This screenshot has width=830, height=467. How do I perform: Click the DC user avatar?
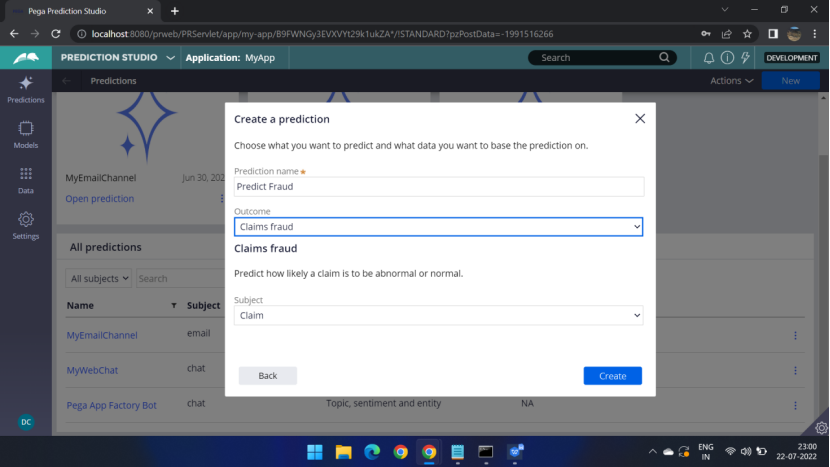[x=26, y=422]
